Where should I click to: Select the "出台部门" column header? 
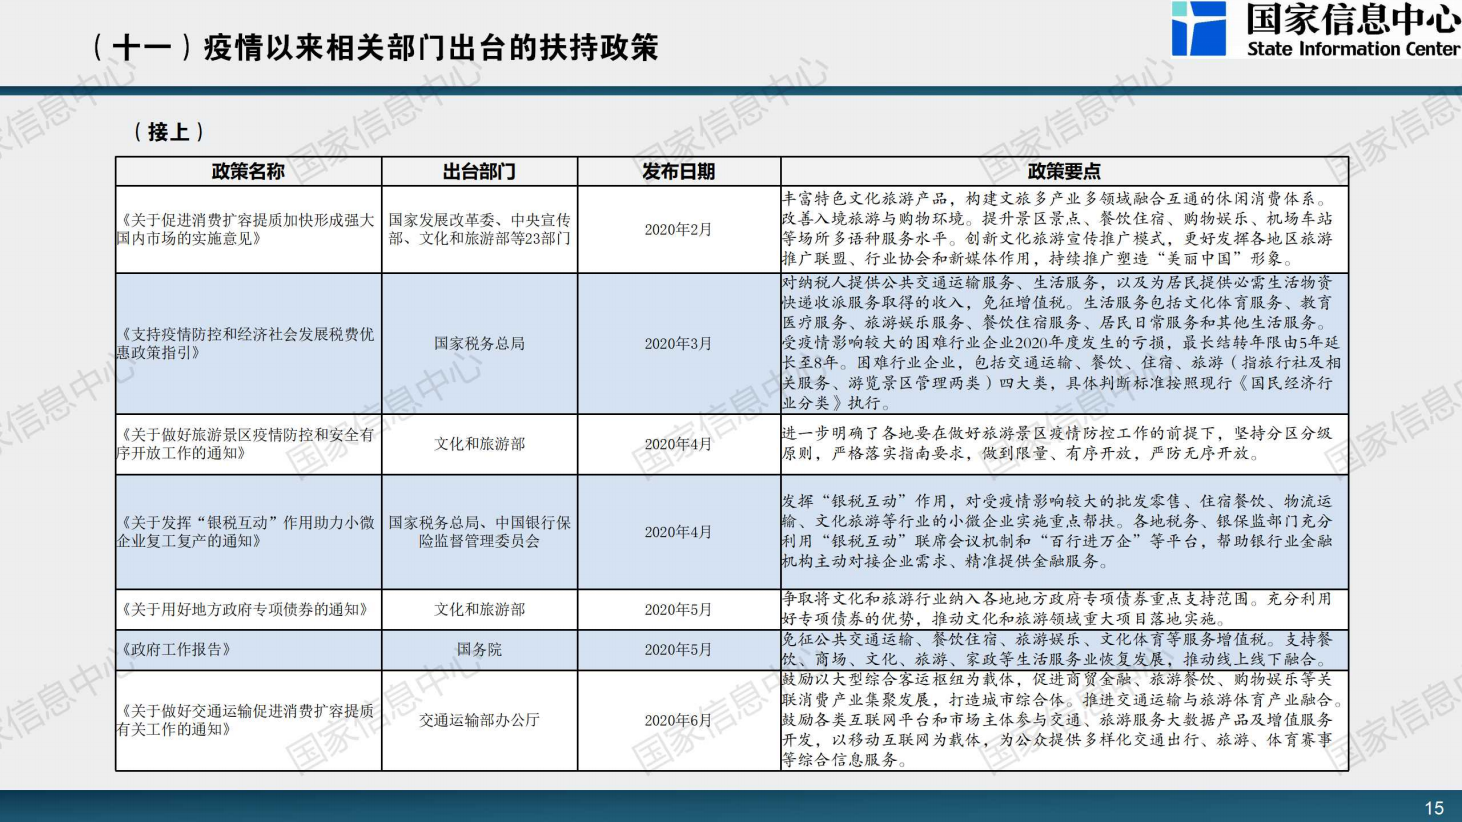tap(479, 172)
